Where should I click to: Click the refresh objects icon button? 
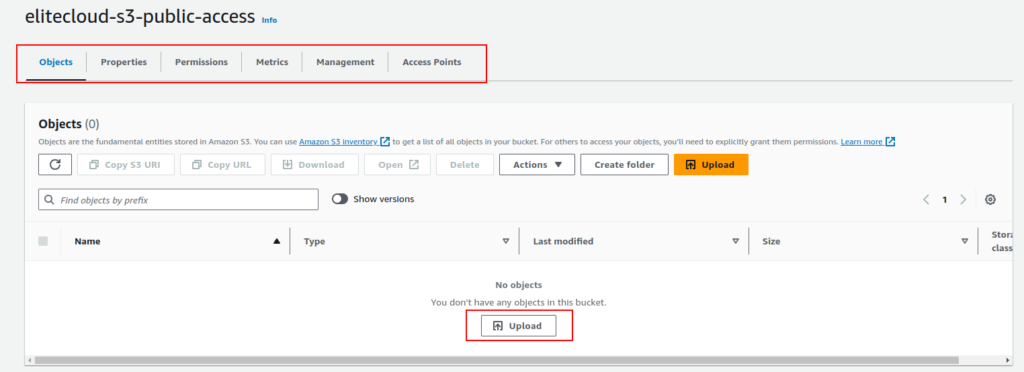[x=55, y=164]
